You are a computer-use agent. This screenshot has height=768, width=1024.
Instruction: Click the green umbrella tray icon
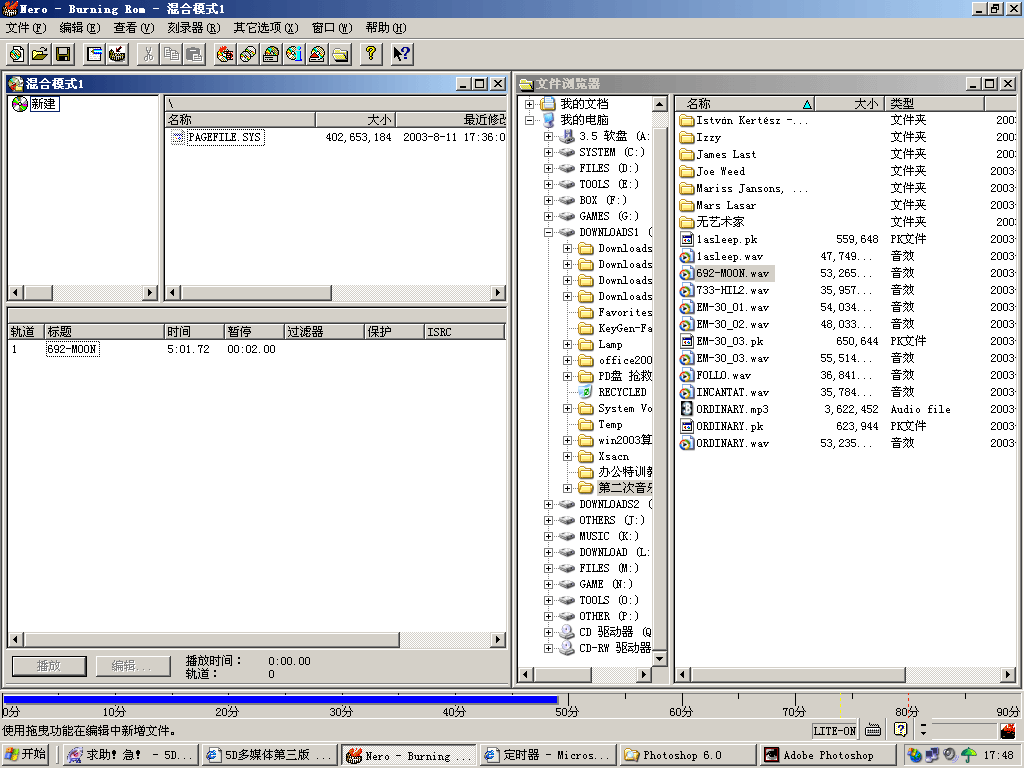[x=968, y=755]
